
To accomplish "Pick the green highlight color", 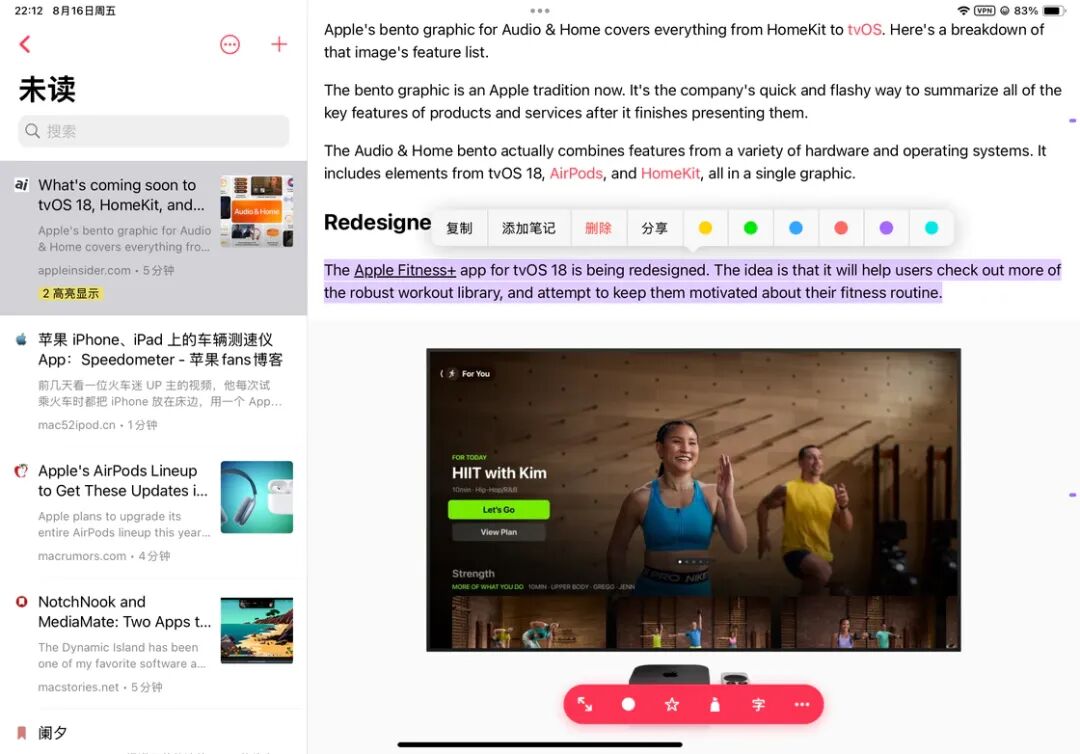I will (751, 228).
